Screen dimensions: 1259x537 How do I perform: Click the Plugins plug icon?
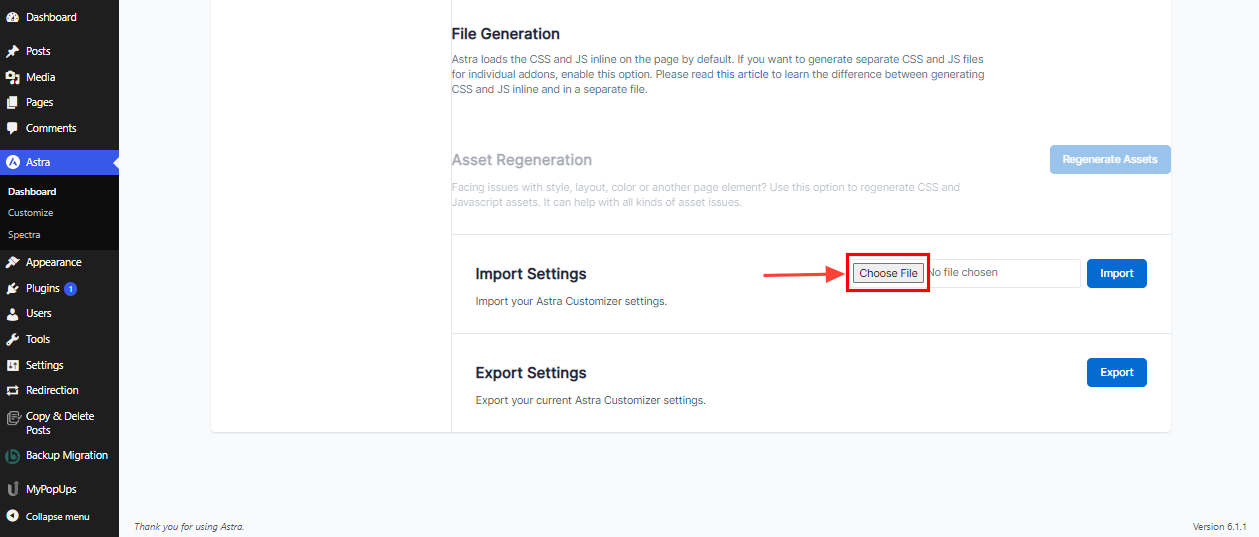coord(12,288)
